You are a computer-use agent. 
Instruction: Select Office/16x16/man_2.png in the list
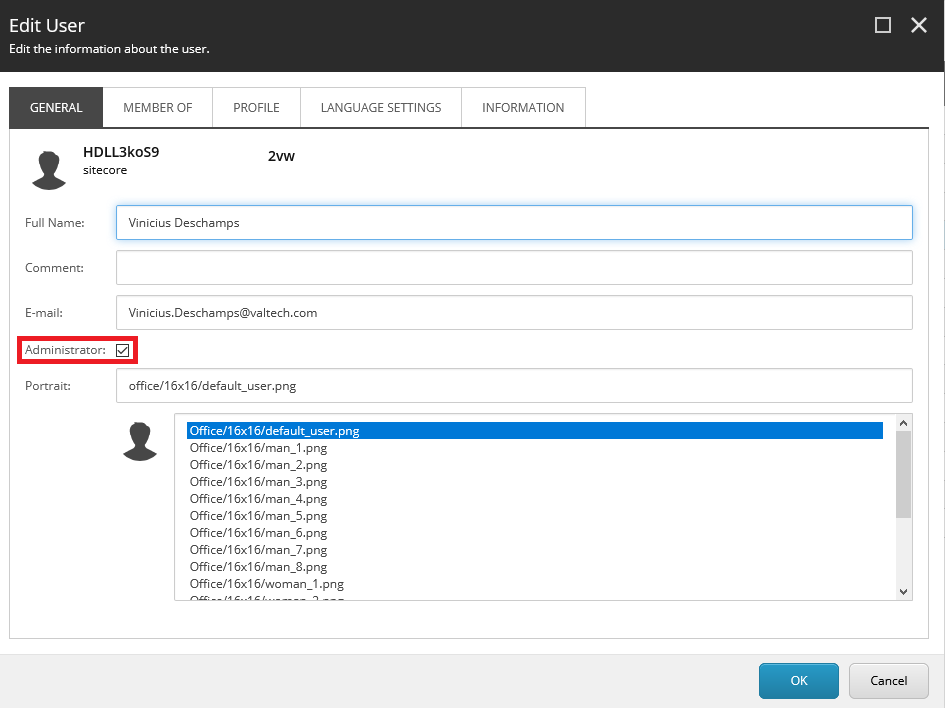(x=535, y=465)
